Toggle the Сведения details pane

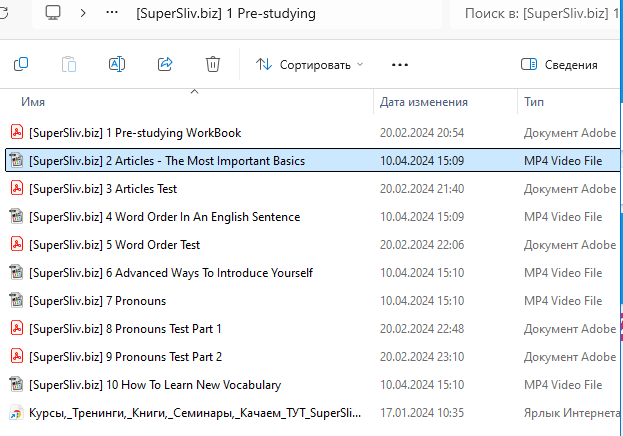click(559, 64)
